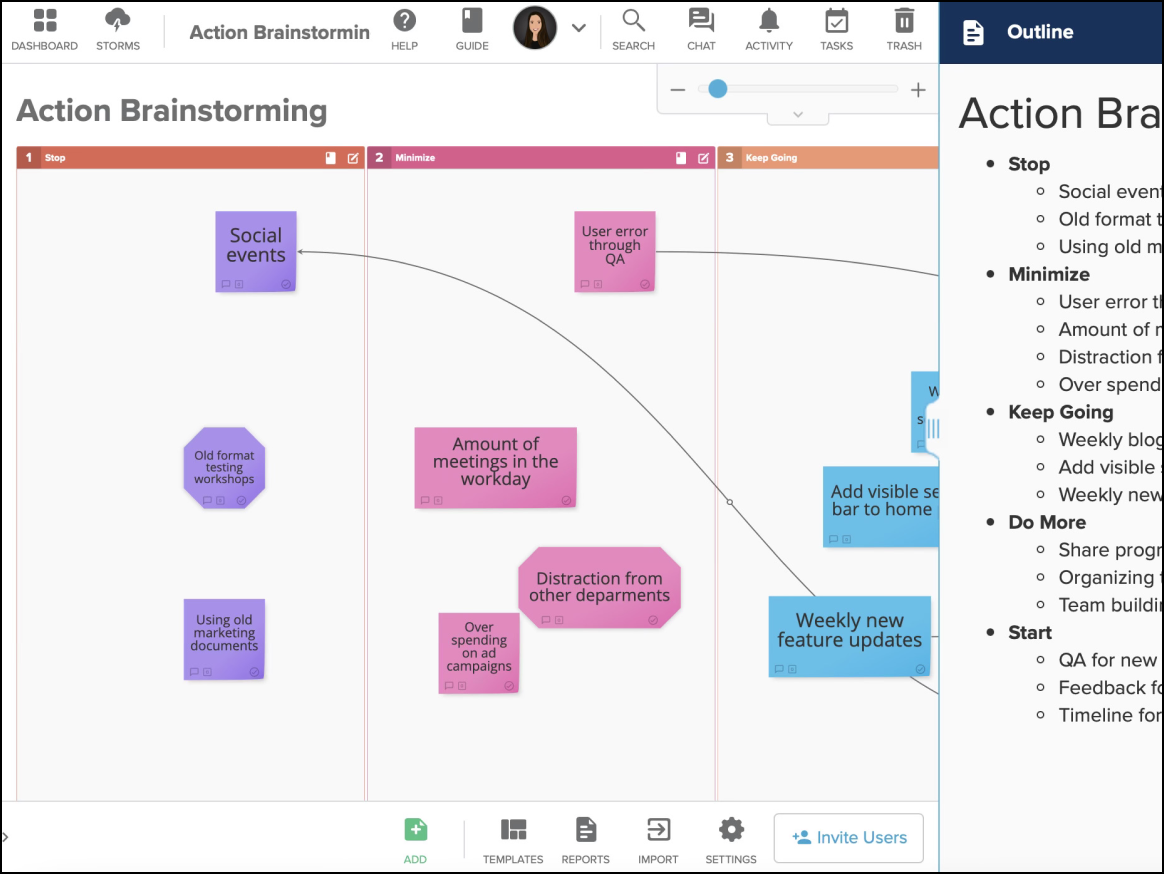Select the Add visible search bar note
1164x874 pixels.
(x=881, y=506)
